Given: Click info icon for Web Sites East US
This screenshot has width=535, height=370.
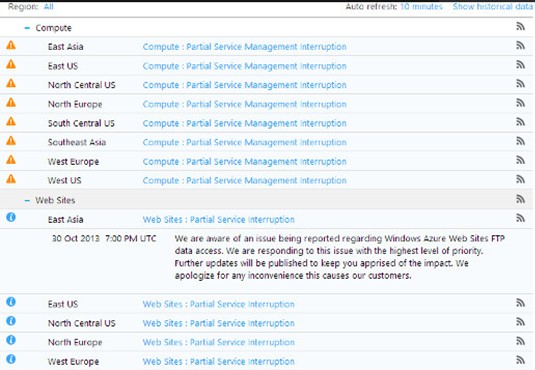Looking at the screenshot, I should pyautogui.click(x=11, y=302).
